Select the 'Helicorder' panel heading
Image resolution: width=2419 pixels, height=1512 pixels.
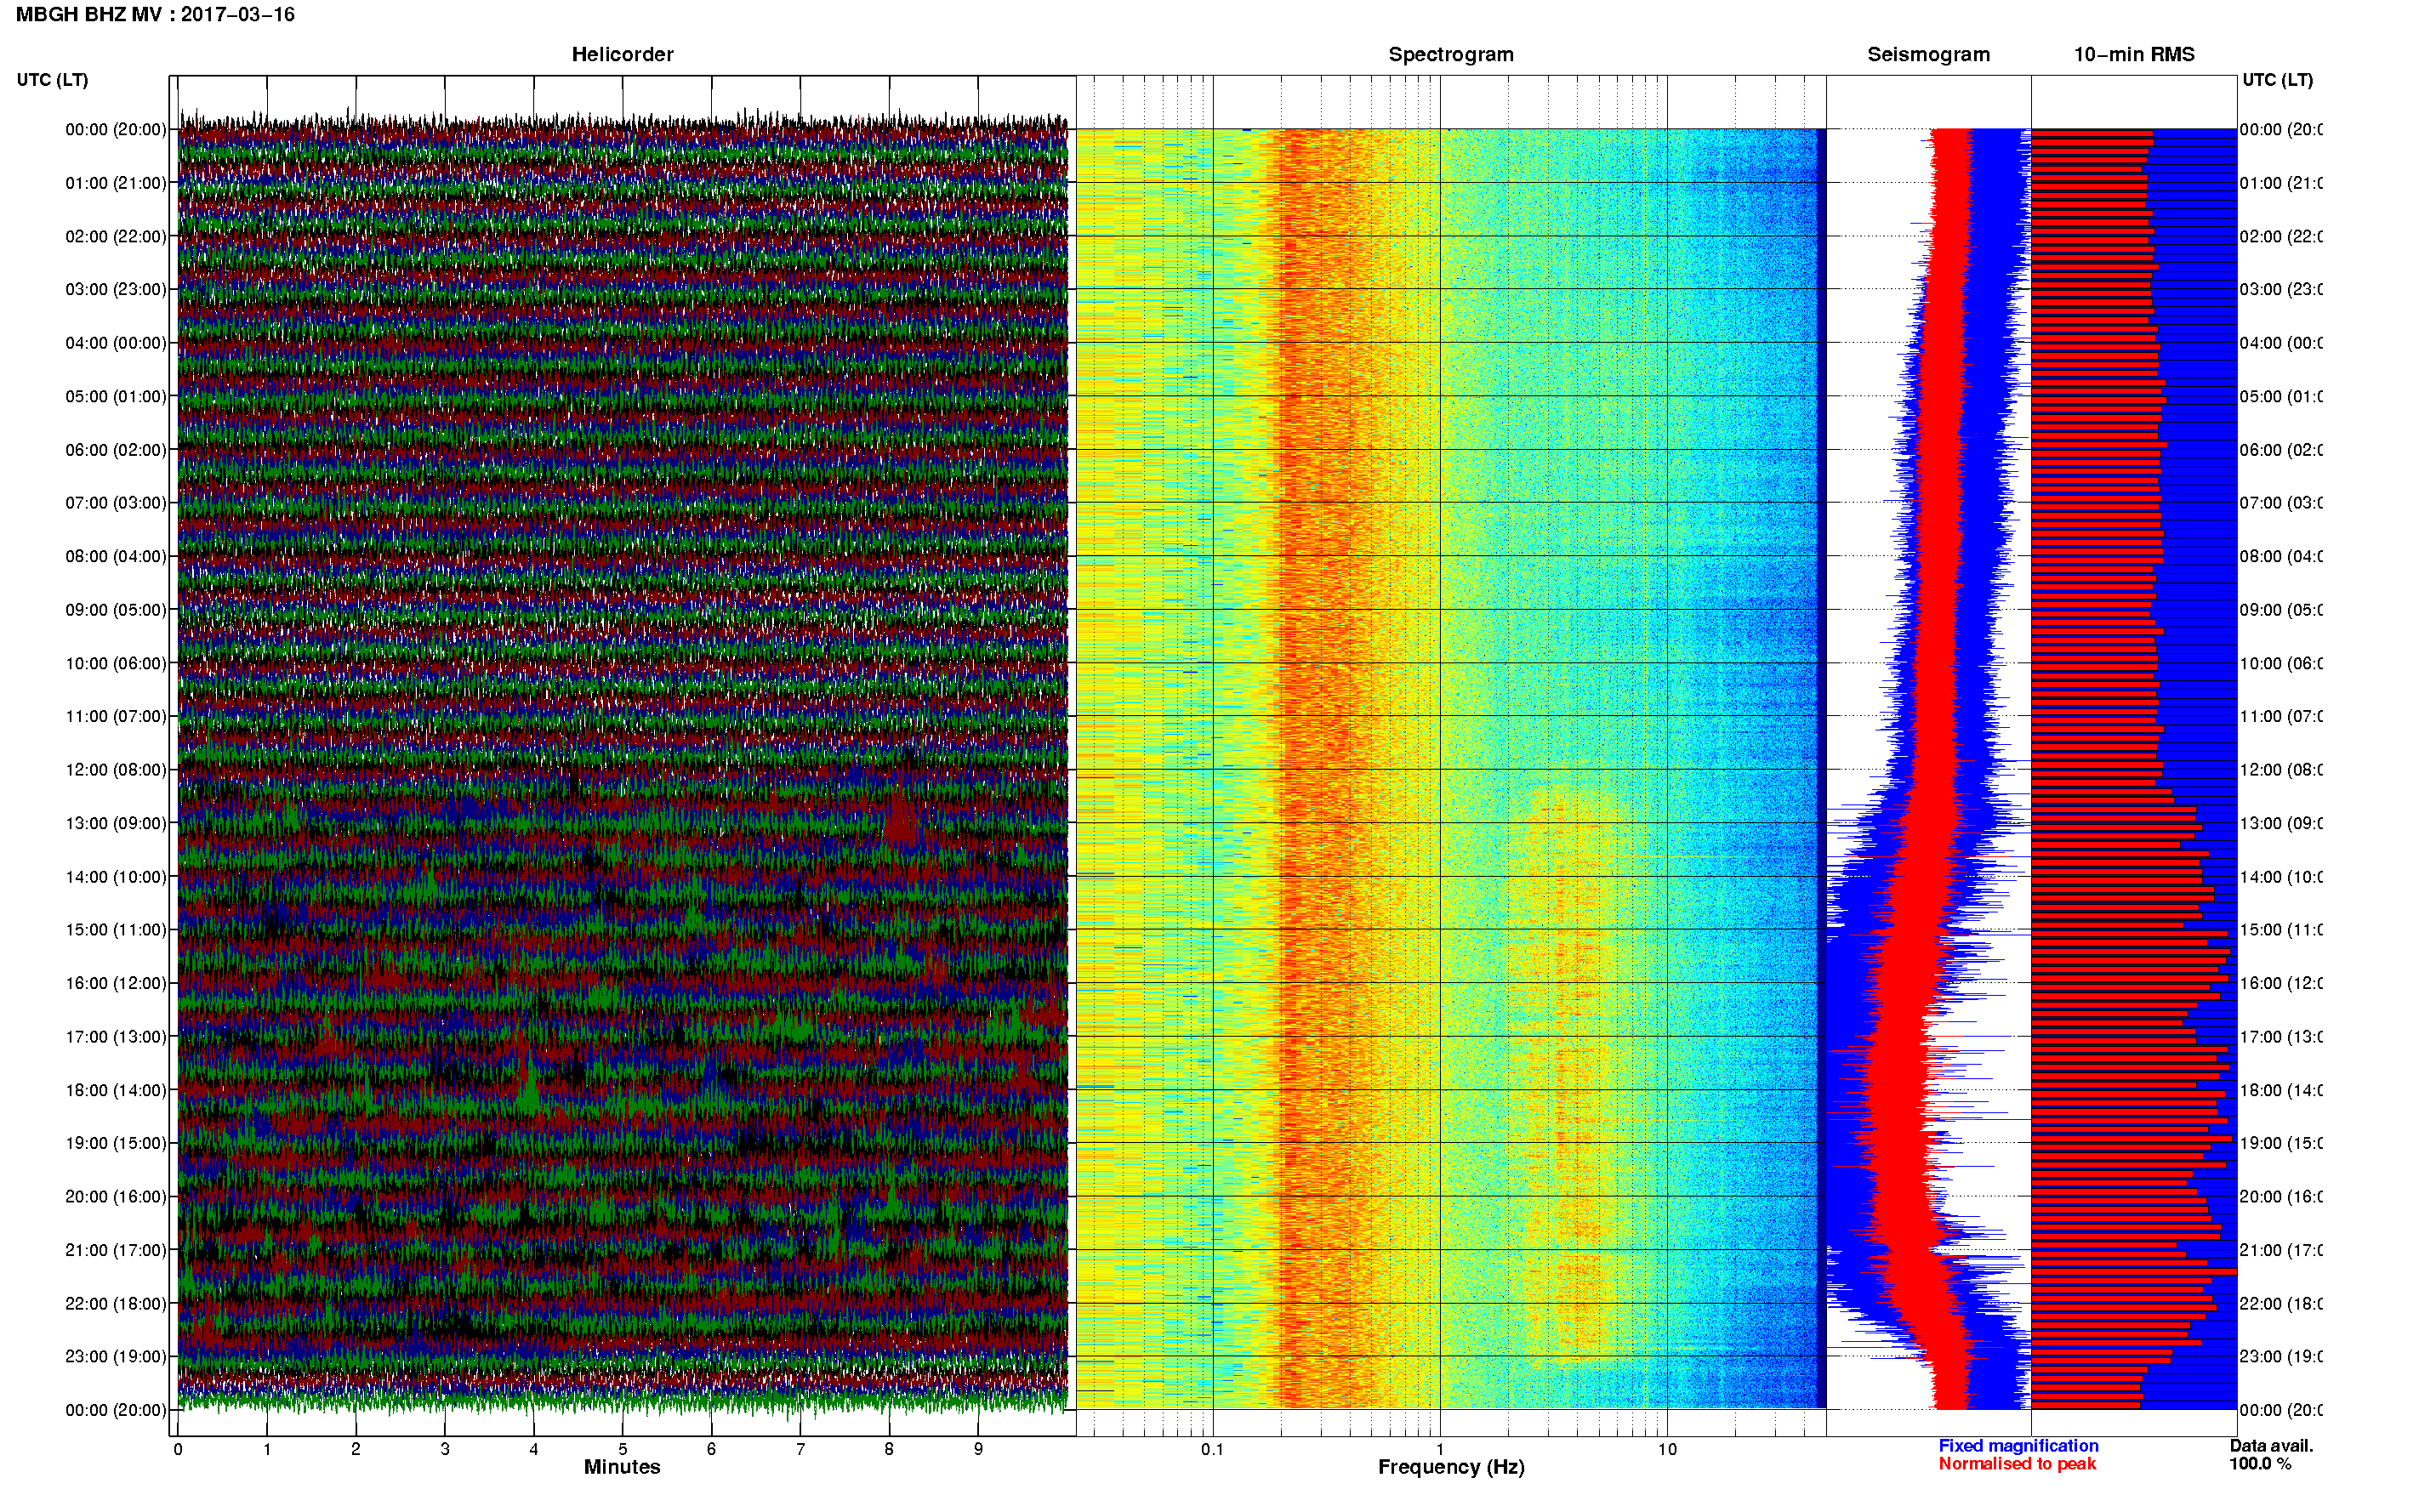pos(622,55)
